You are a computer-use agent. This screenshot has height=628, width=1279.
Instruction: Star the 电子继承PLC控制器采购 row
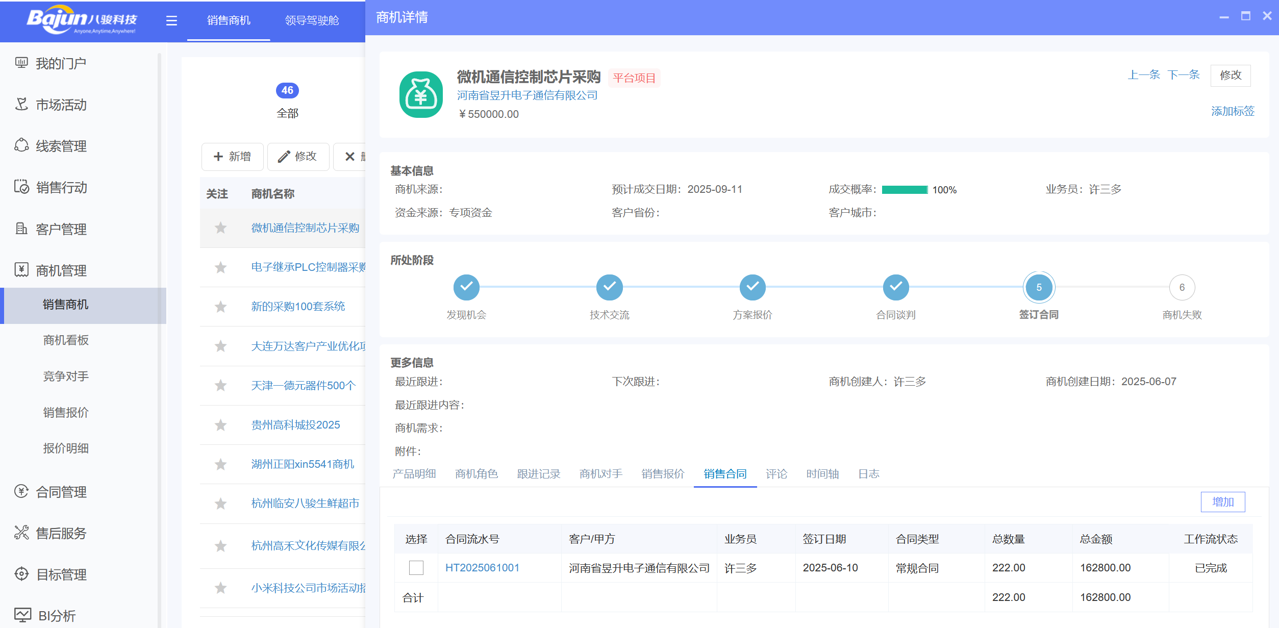click(x=221, y=267)
